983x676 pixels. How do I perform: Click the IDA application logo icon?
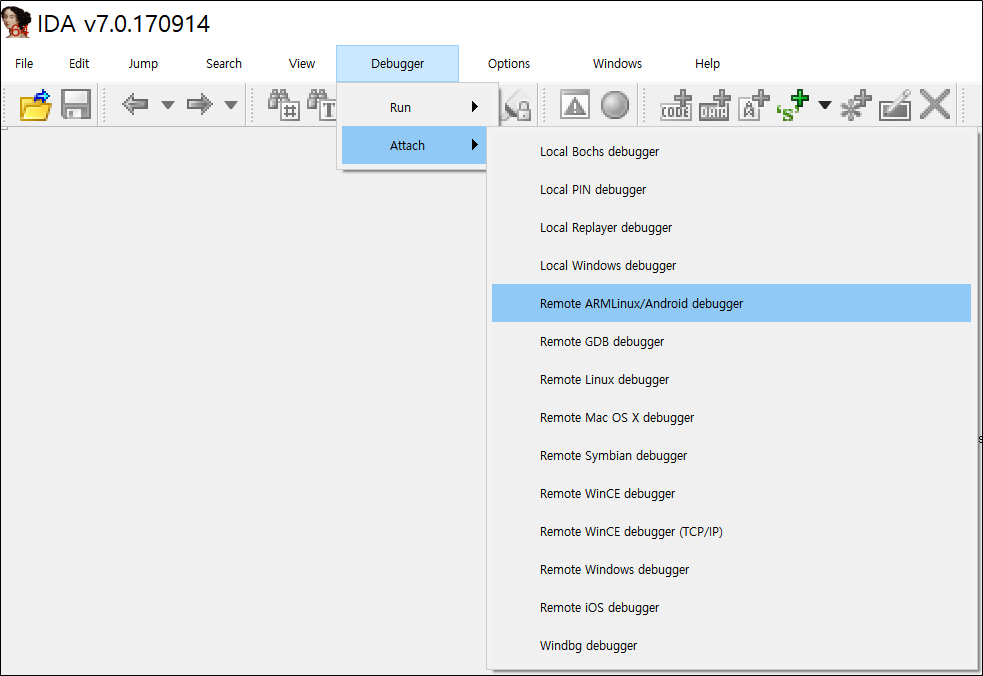pos(16,23)
